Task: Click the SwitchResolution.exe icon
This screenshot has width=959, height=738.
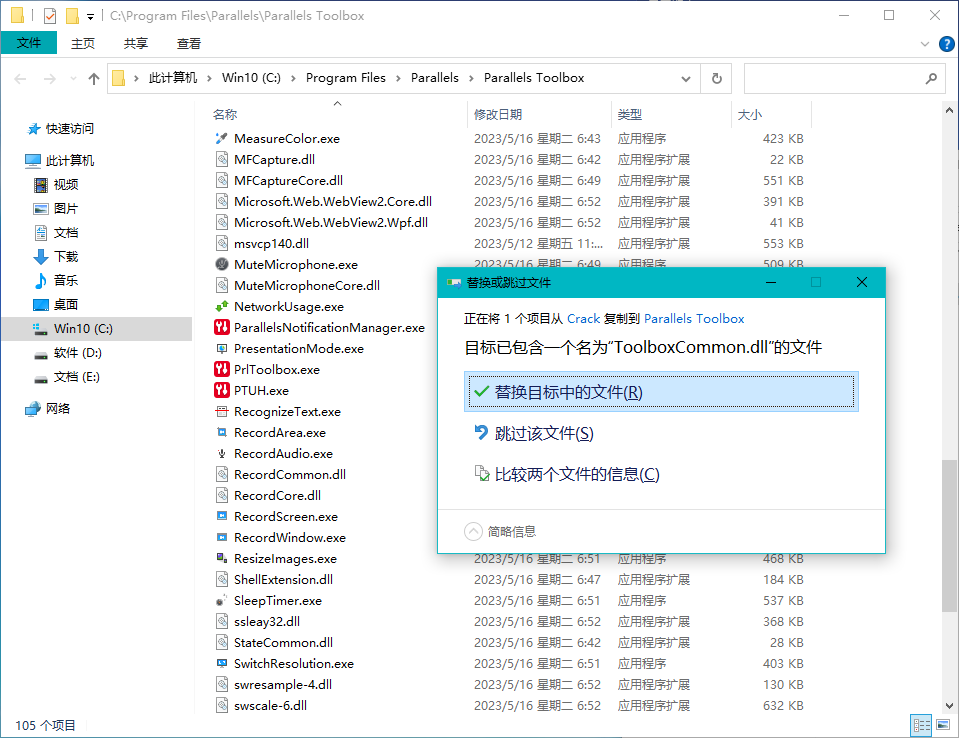Action: point(221,663)
